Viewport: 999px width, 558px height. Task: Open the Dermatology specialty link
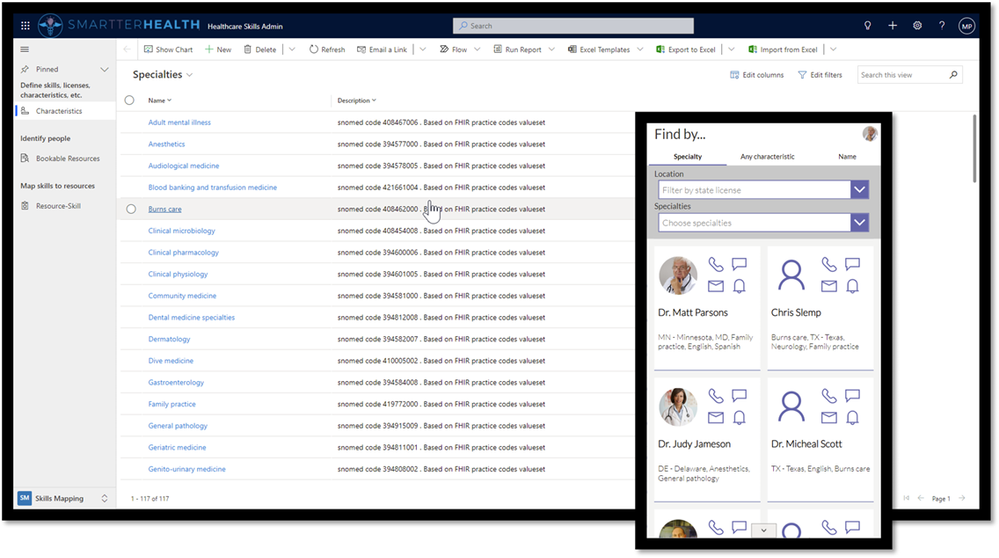(x=169, y=339)
